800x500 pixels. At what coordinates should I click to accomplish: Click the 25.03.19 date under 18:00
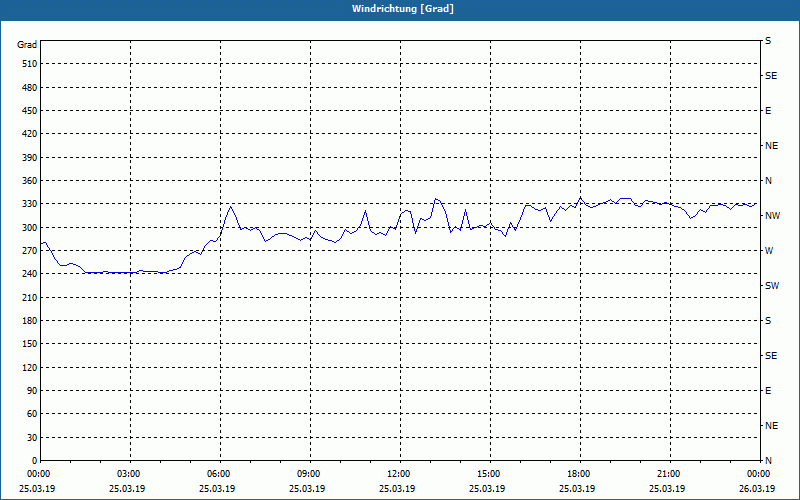pyautogui.click(x=578, y=489)
